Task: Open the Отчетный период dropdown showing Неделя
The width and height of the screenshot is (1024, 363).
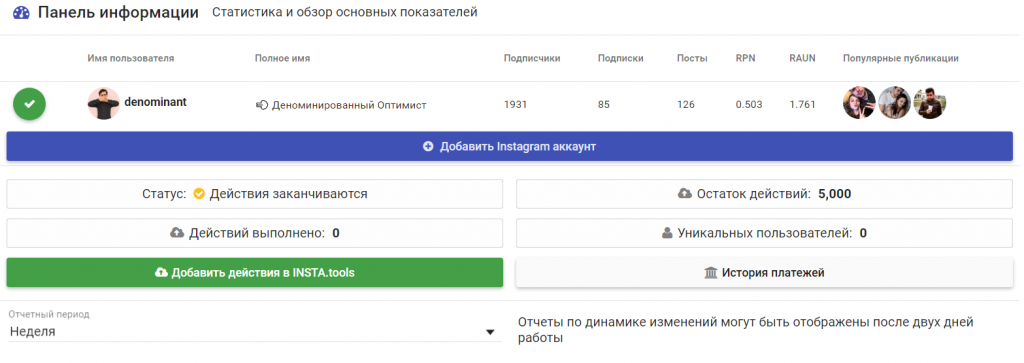Action: coord(254,332)
